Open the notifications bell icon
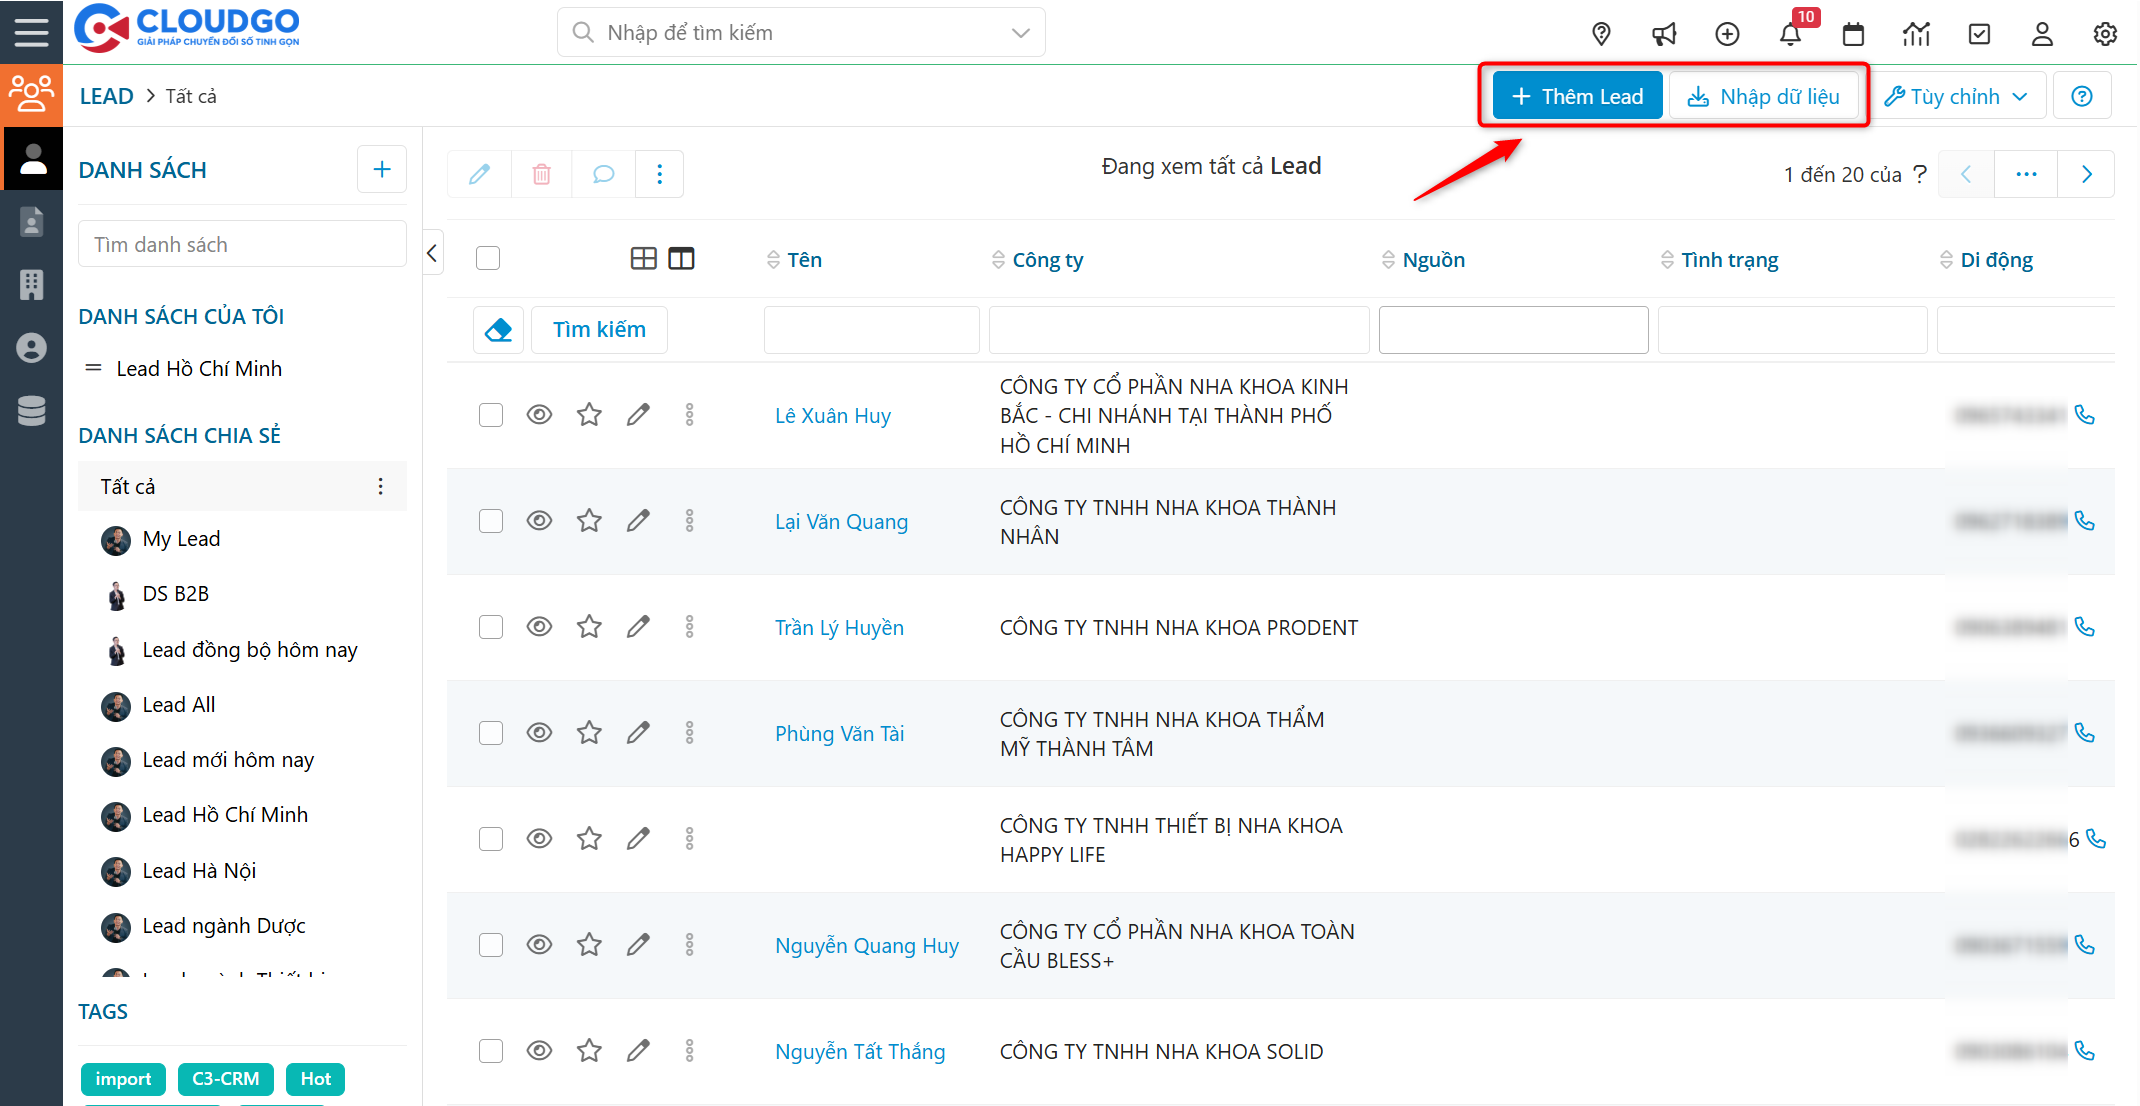Viewport: 2140px width, 1106px height. 1790,34
